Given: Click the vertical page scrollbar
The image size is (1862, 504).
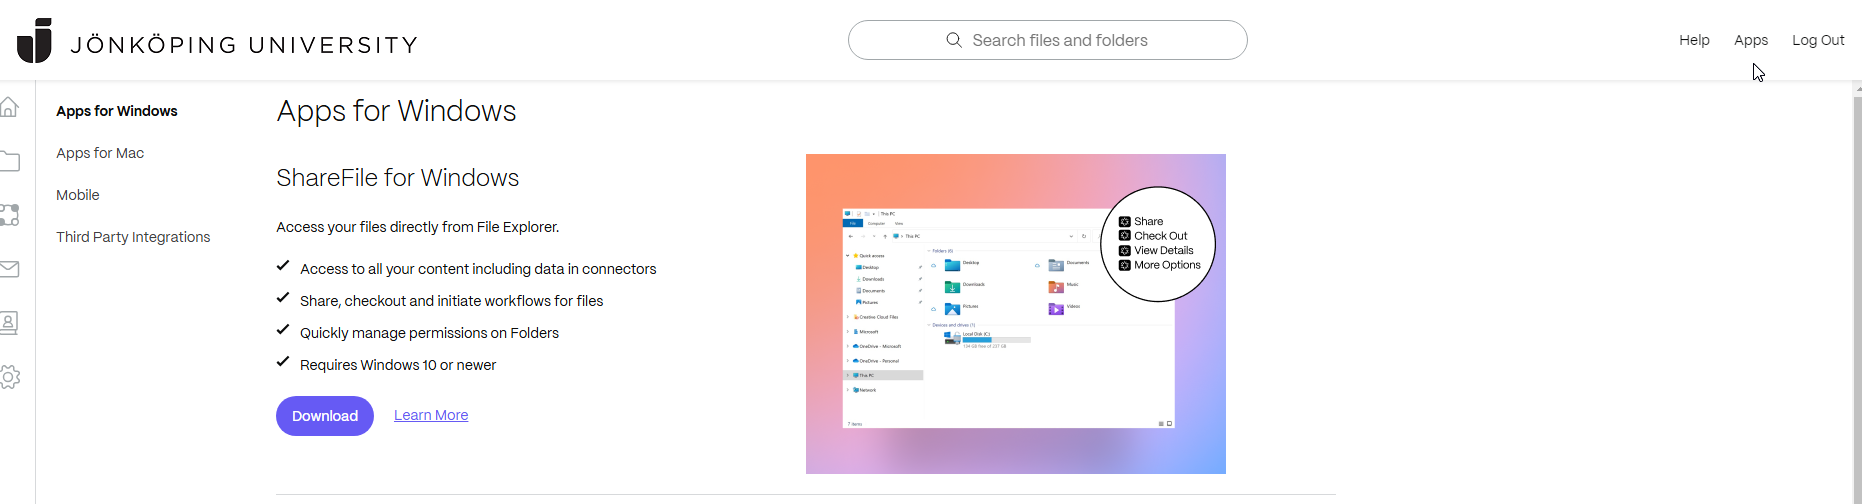Looking at the screenshot, I should tap(1857, 300).
